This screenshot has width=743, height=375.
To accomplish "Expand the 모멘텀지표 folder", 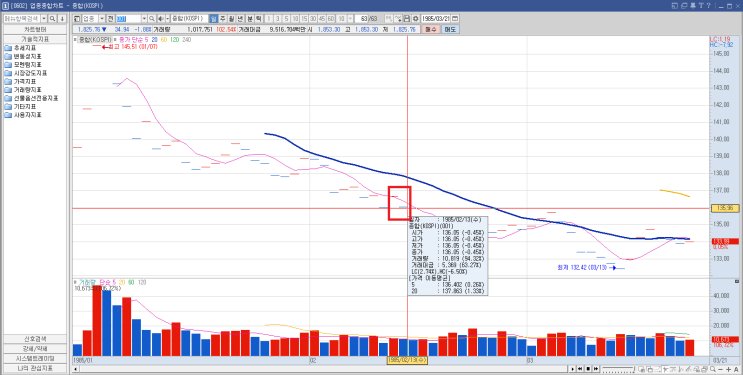I will [23, 65].
